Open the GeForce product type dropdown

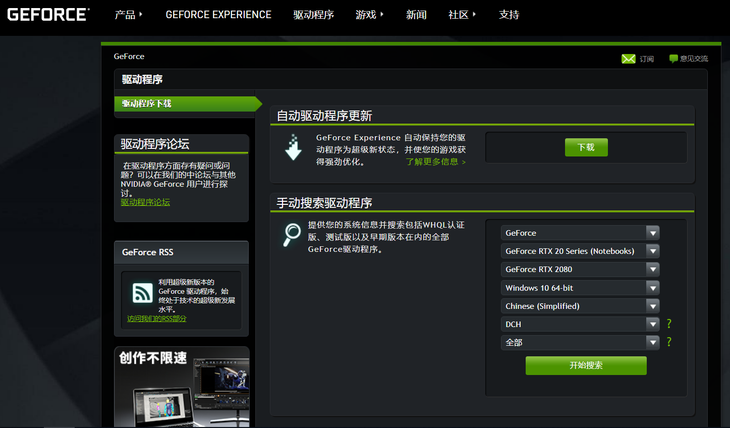tap(580, 233)
